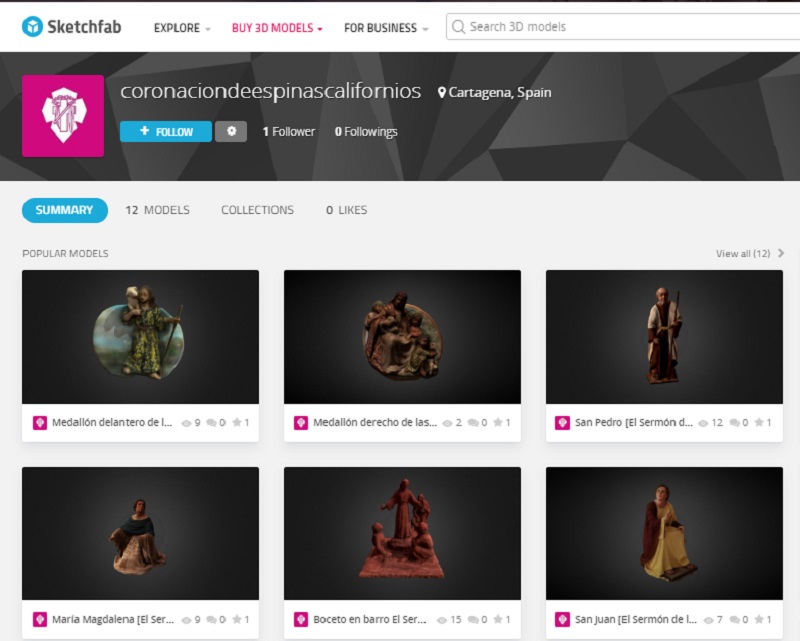Click the View all chevron arrow
Image resolution: width=800 pixels, height=641 pixels.
(781, 253)
